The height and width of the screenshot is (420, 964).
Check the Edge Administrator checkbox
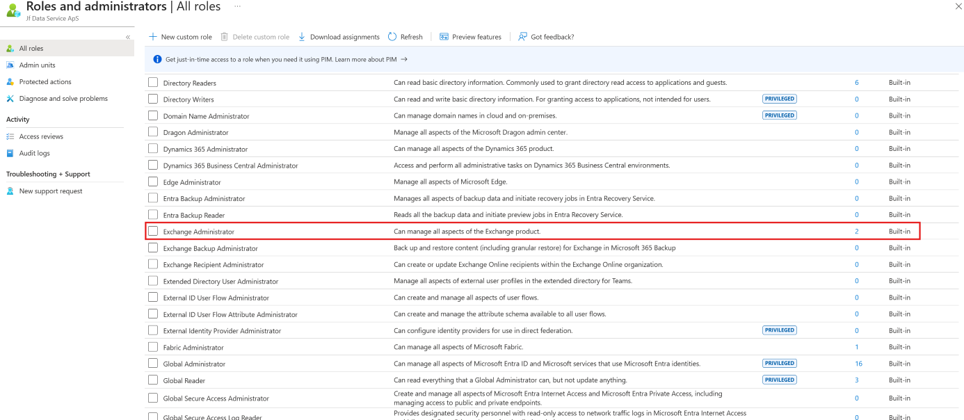[x=153, y=182]
